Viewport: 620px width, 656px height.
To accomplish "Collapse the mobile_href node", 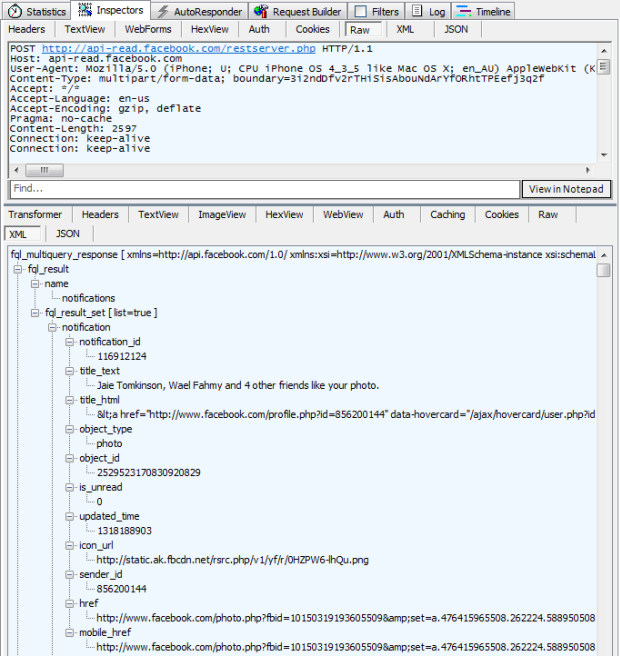I will click(x=69, y=633).
